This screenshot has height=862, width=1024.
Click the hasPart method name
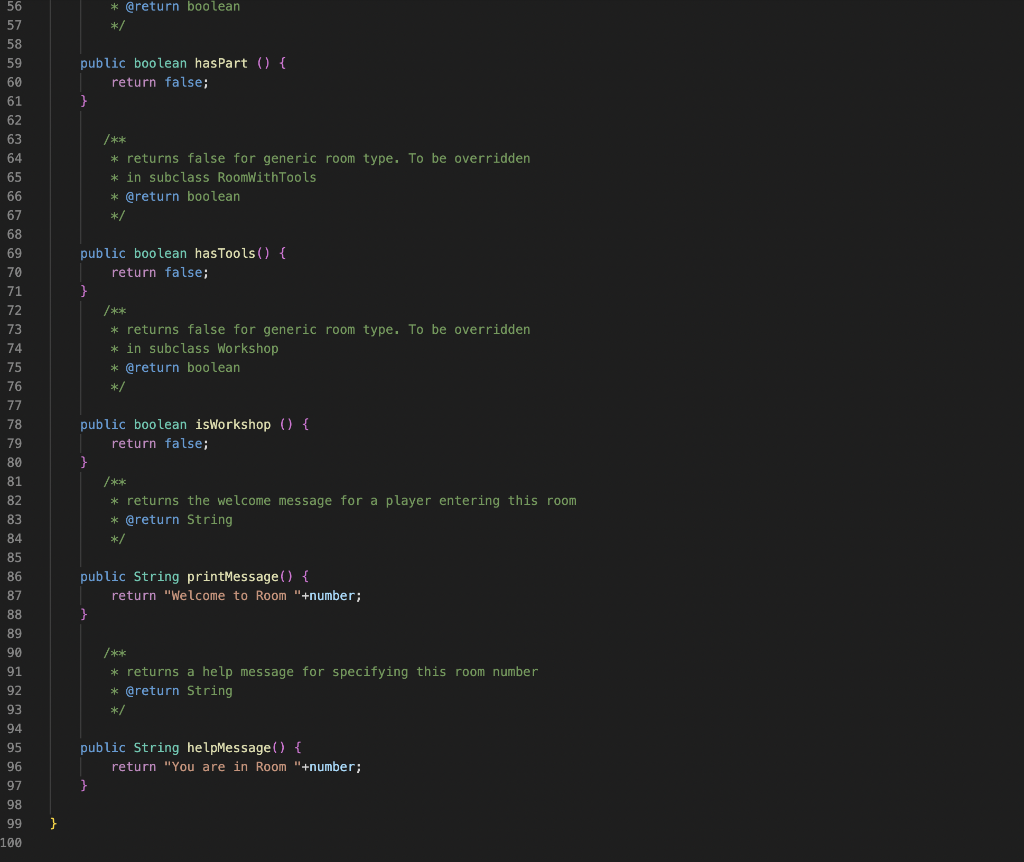221,63
